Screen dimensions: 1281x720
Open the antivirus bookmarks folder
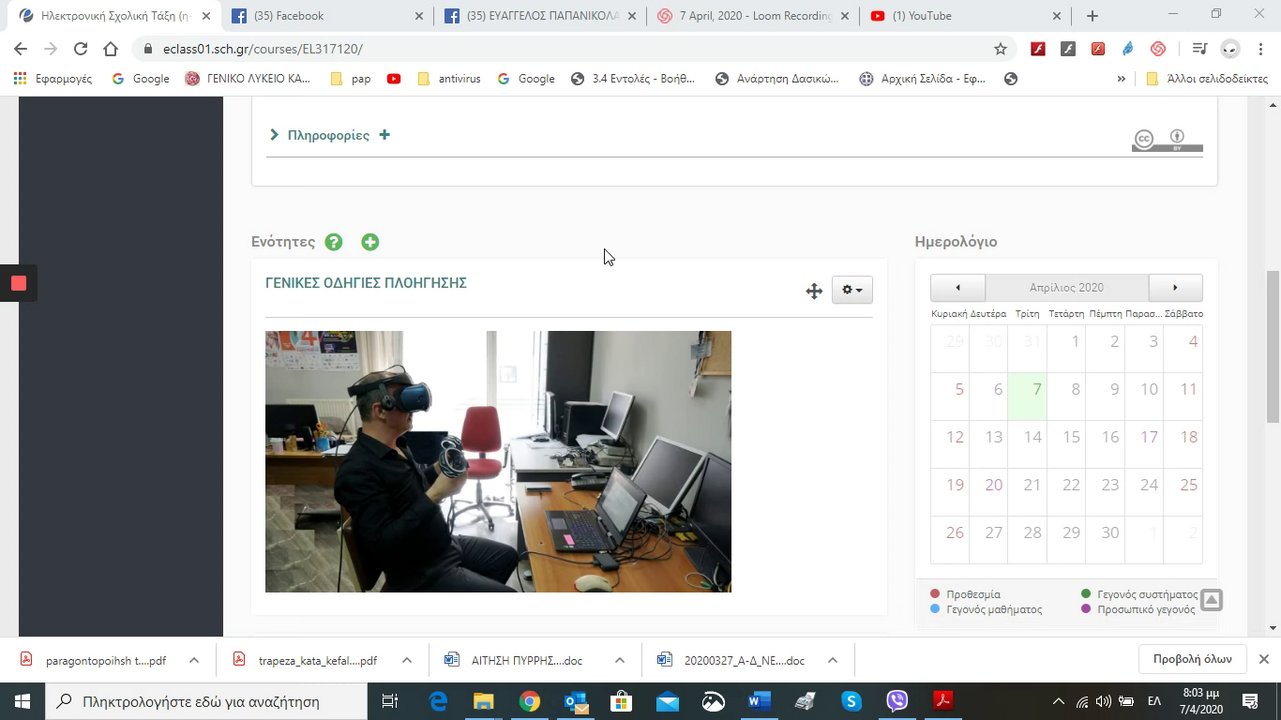(x=448, y=79)
